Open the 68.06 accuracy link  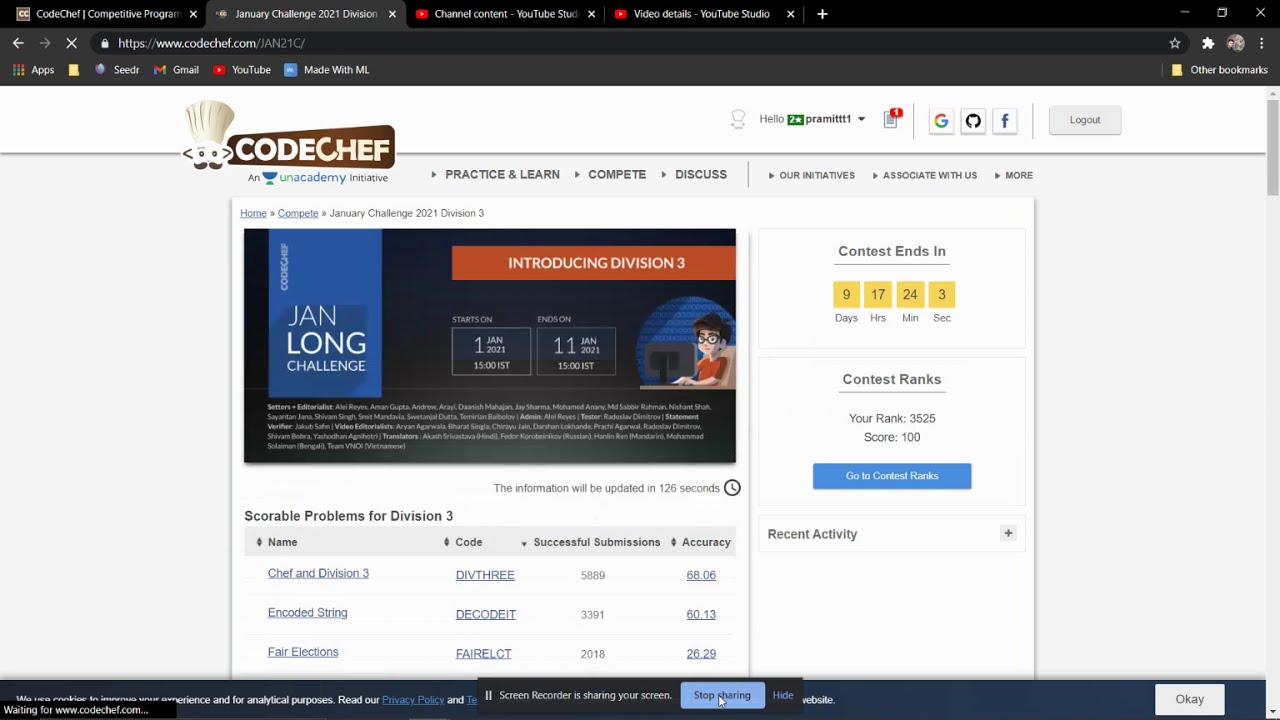click(x=701, y=575)
